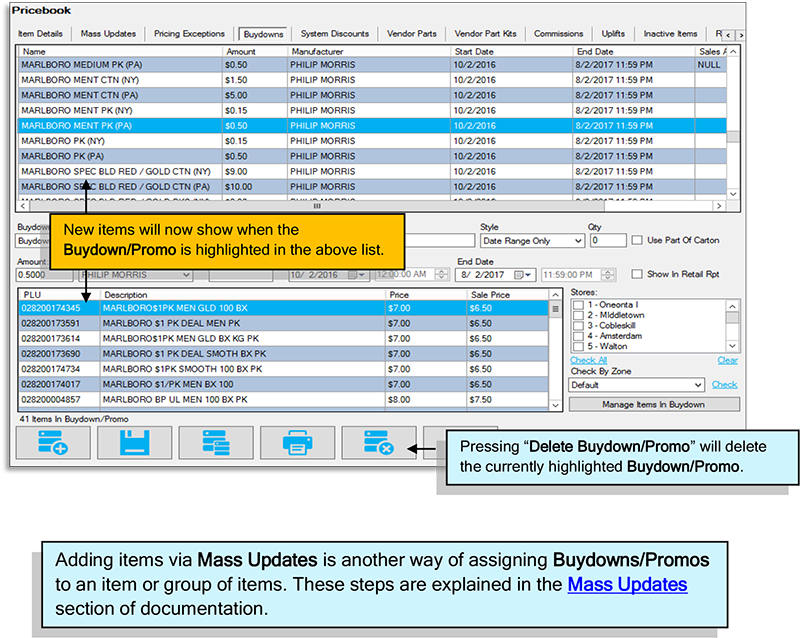The width and height of the screenshot is (800, 638).
Task: Expand the Check By Zone Default dropdown
Action: tap(637, 385)
